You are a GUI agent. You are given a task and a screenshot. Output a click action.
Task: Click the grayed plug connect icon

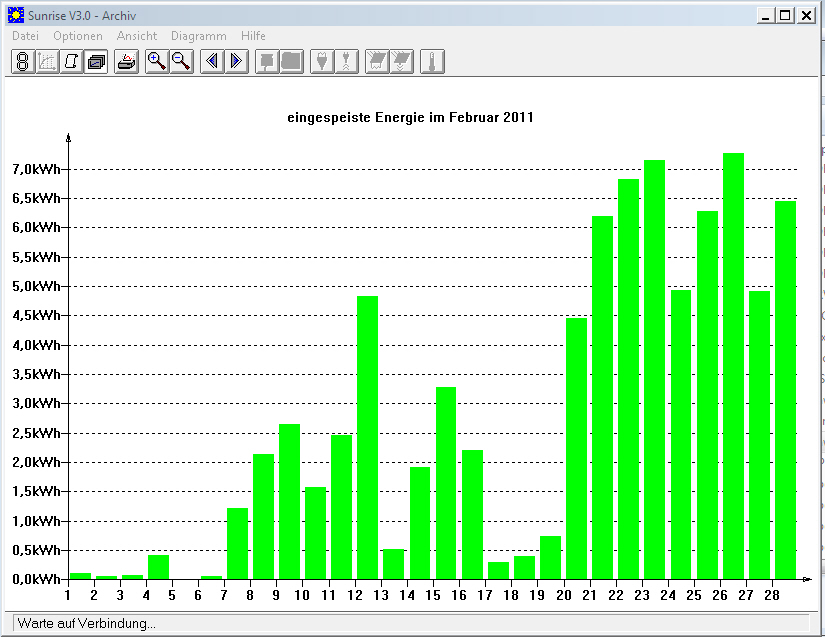pos(322,62)
